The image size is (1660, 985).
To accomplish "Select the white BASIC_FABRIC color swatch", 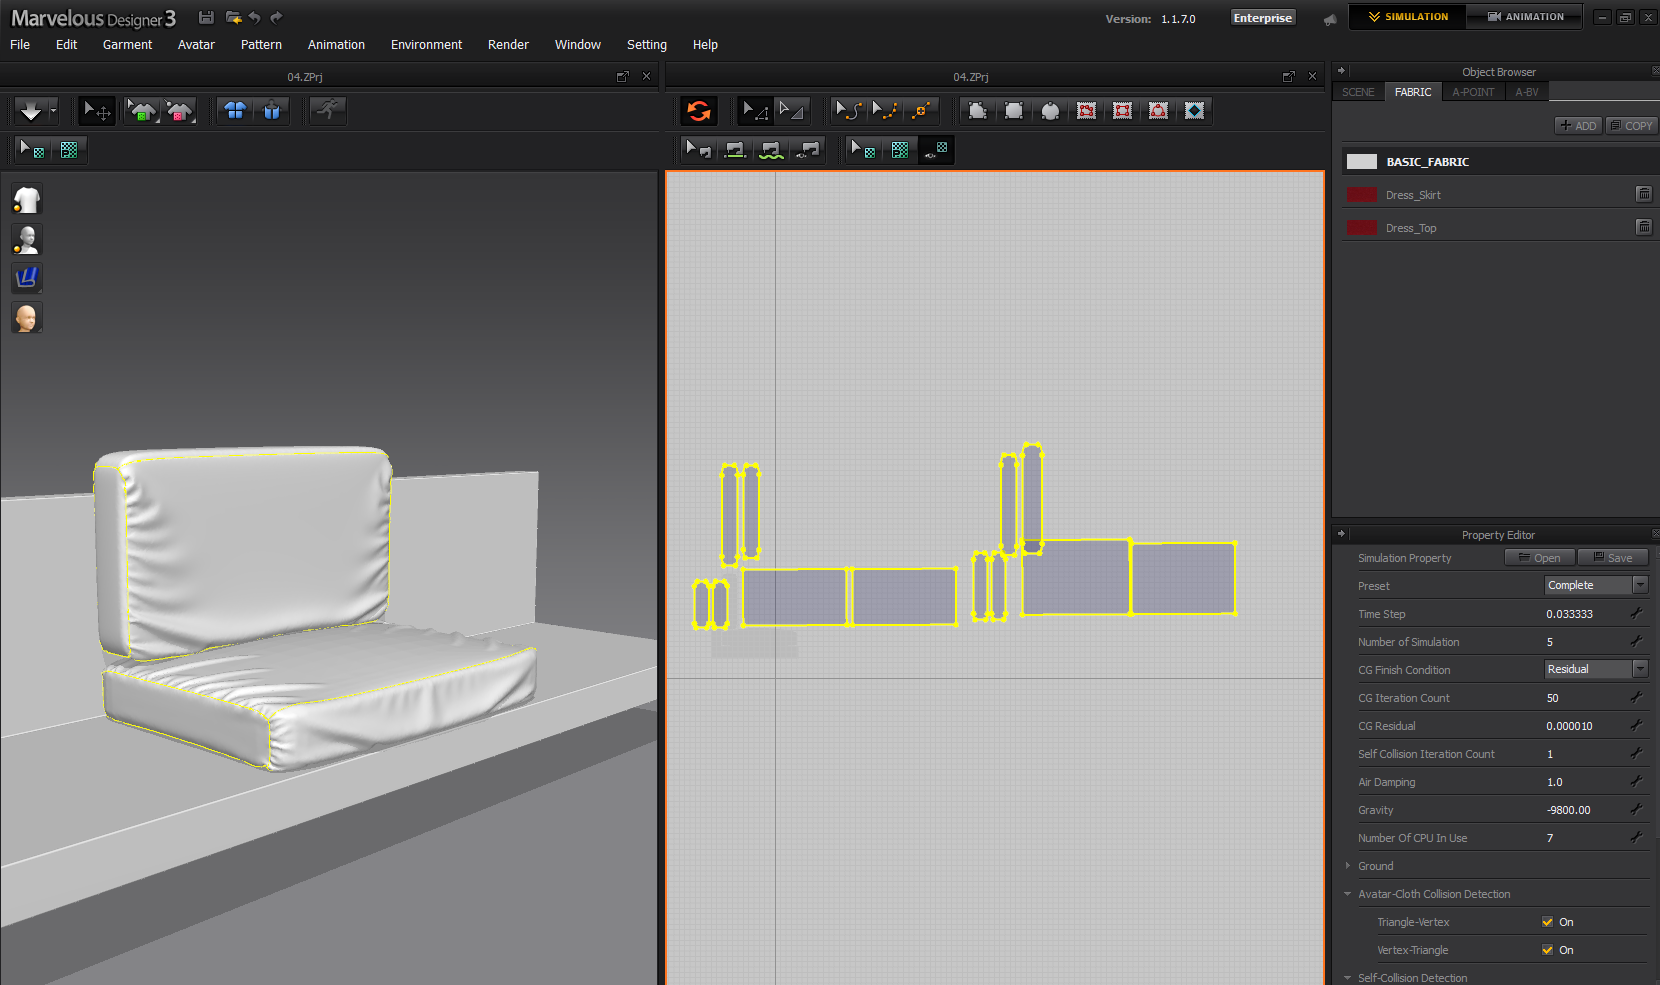I will pos(1362,162).
